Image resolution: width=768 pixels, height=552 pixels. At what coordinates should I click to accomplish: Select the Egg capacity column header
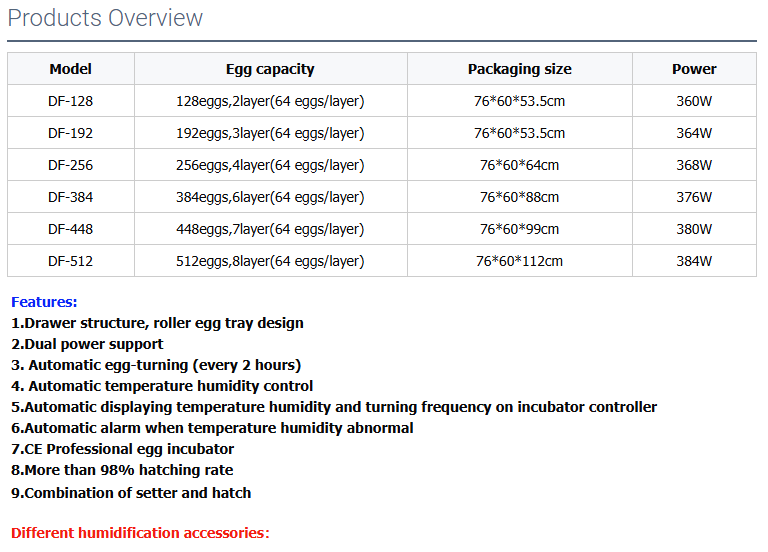[x=270, y=69]
